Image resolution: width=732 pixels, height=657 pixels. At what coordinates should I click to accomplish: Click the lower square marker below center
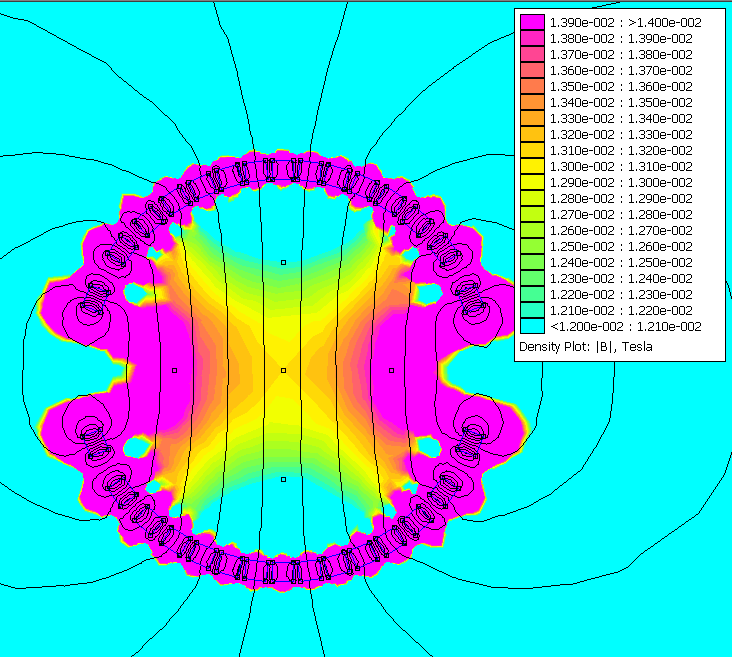tap(283, 479)
